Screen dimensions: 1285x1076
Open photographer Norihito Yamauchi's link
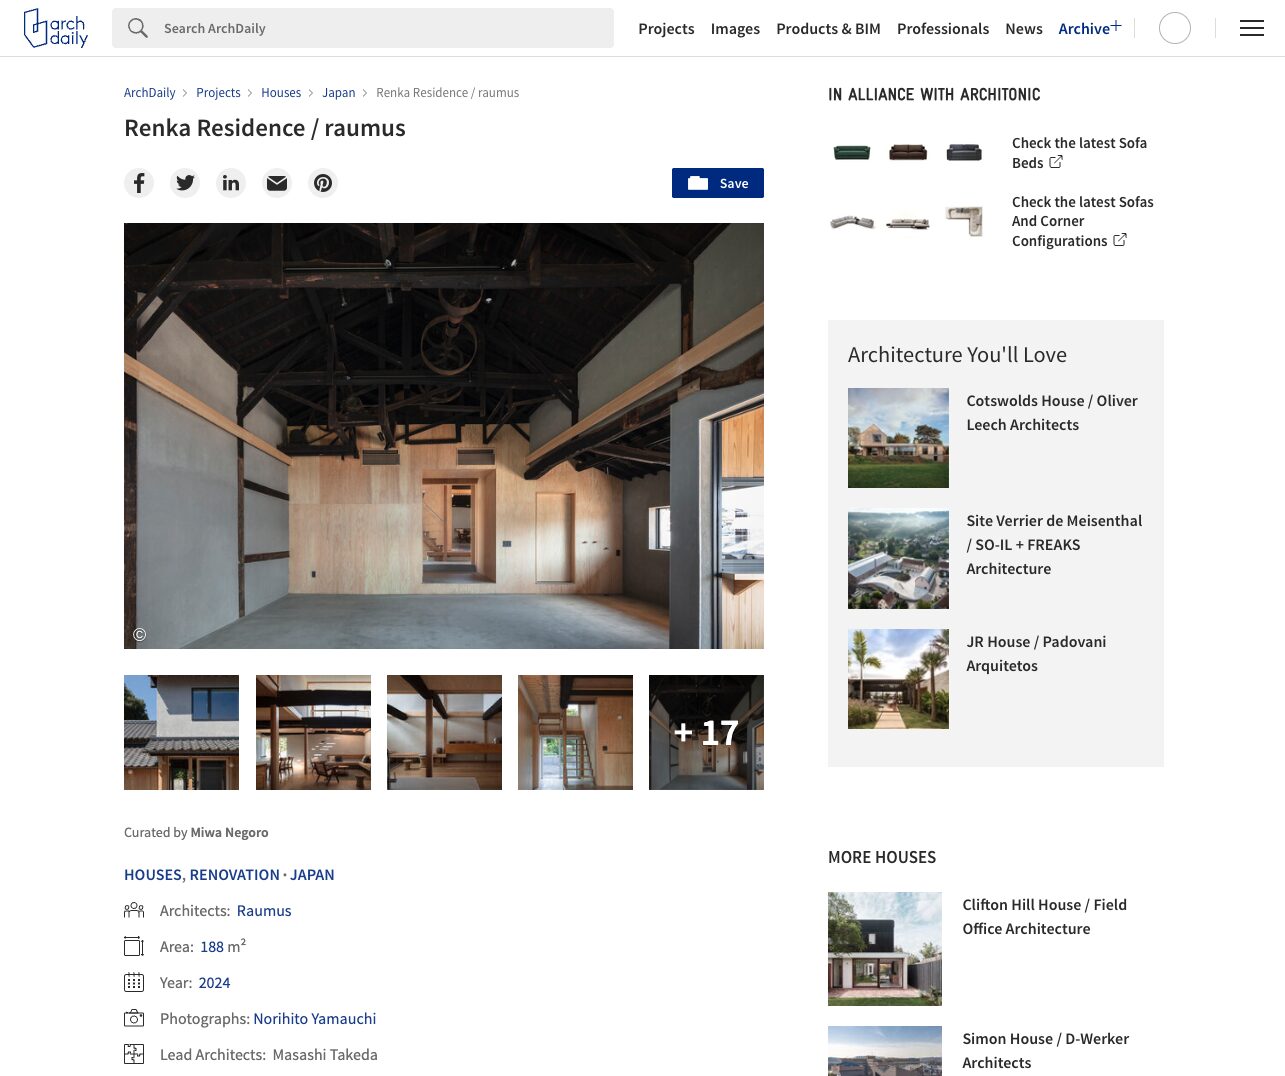coord(314,1018)
